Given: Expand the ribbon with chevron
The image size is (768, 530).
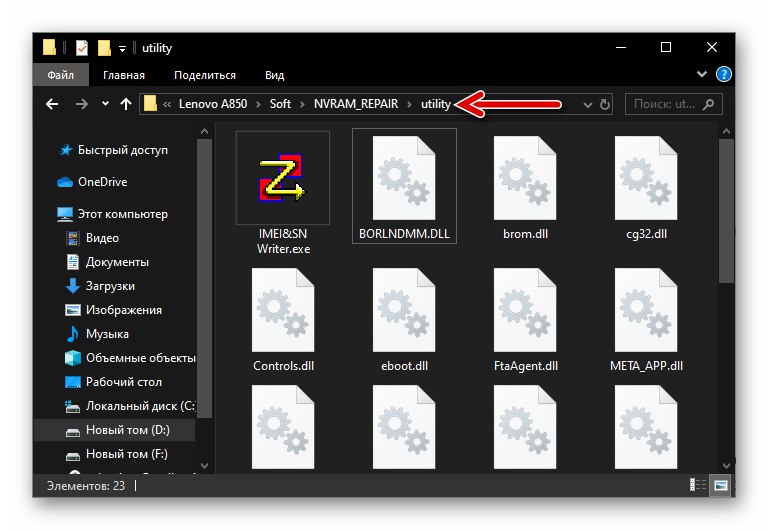Looking at the screenshot, I should point(702,74).
